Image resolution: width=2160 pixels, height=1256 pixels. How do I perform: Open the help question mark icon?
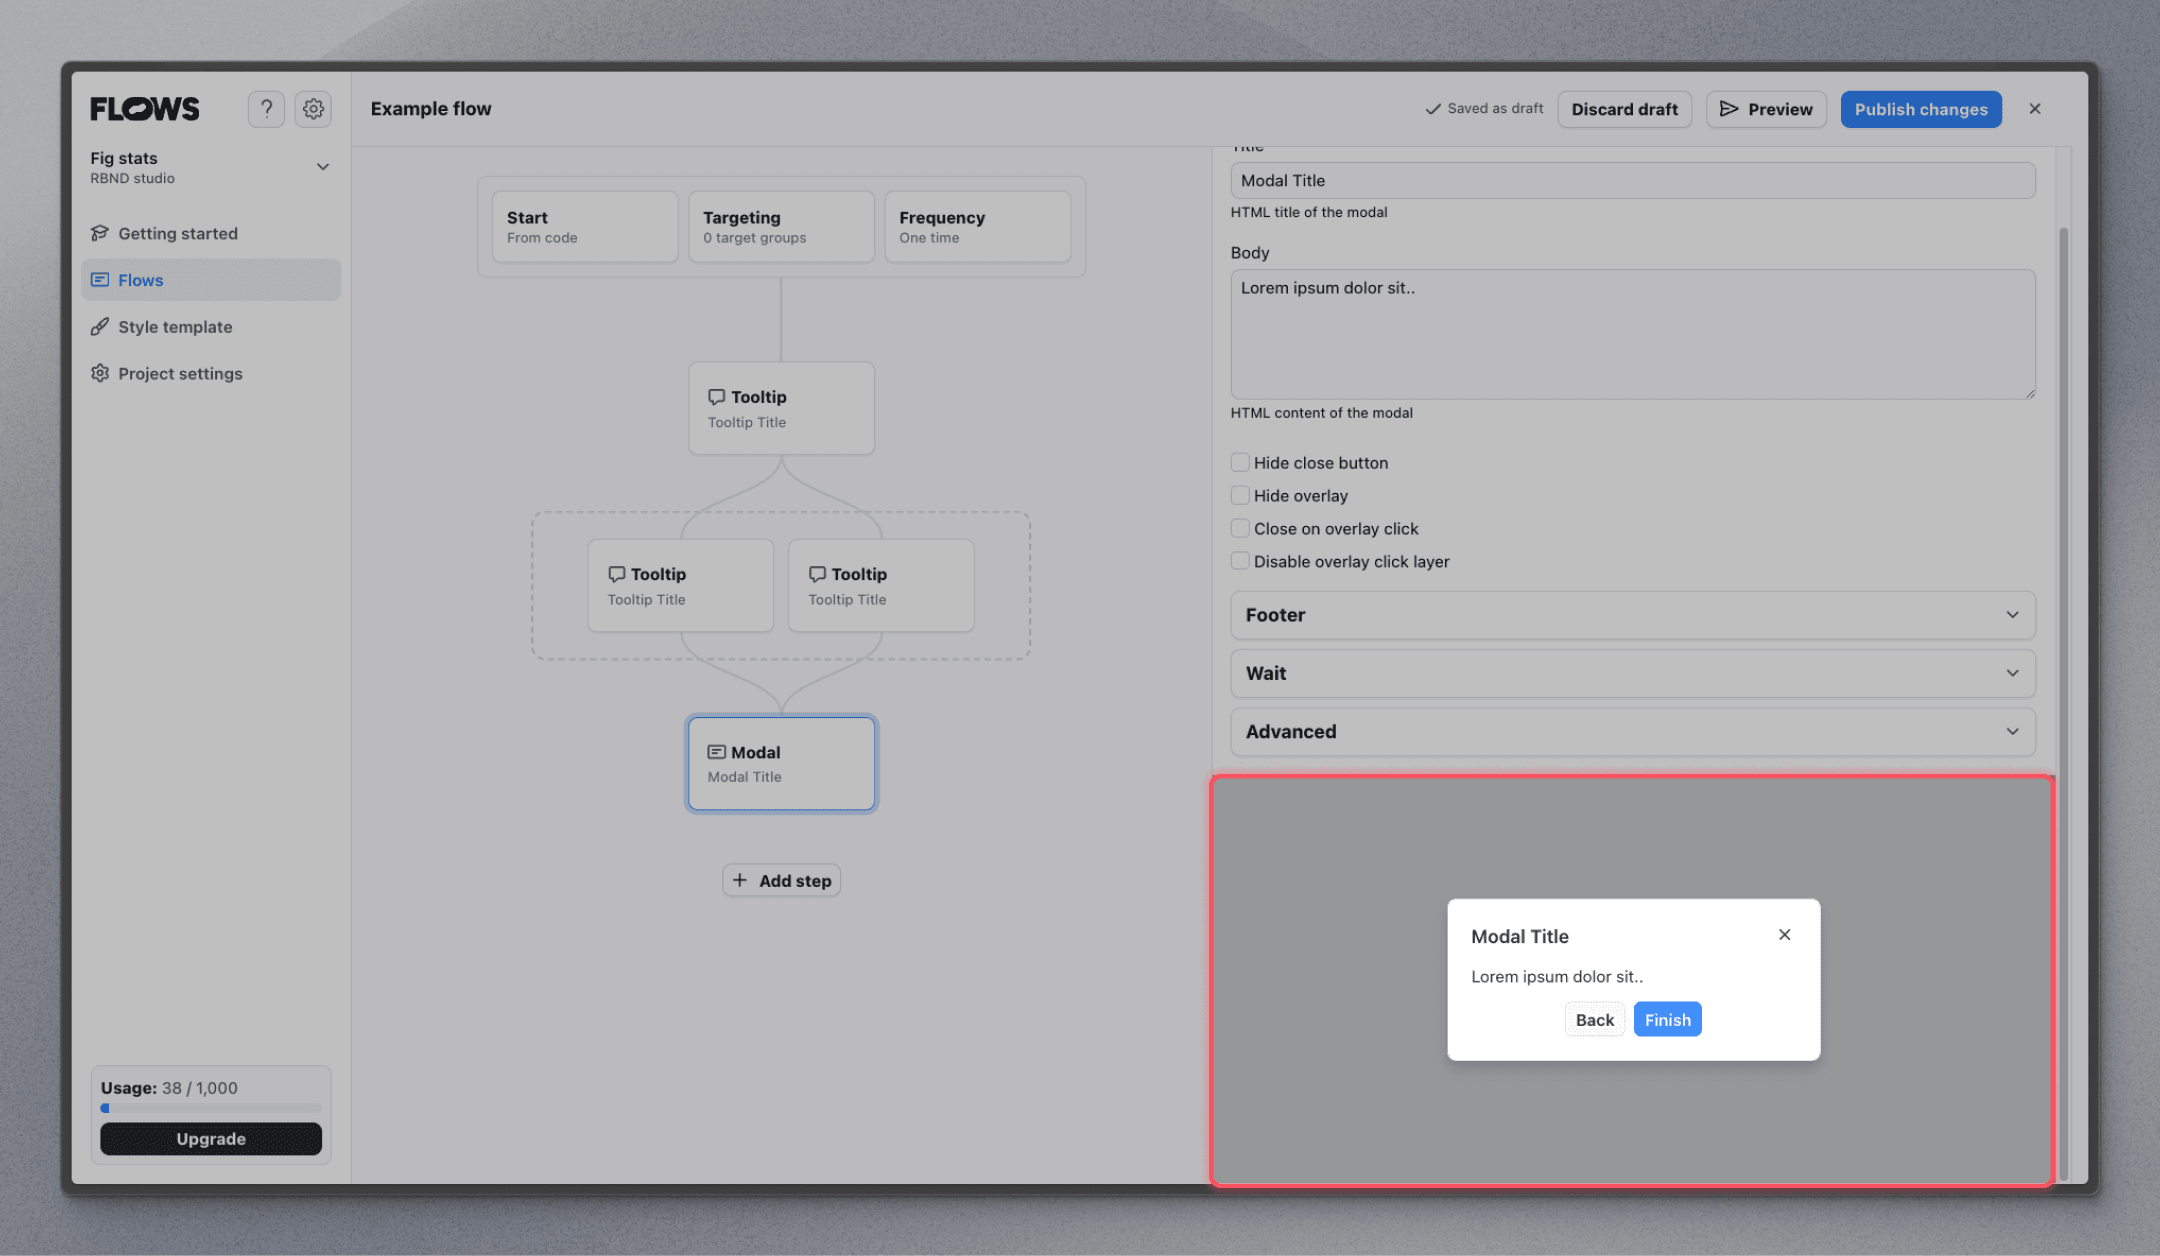pyautogui.click(x=266, y=109)
